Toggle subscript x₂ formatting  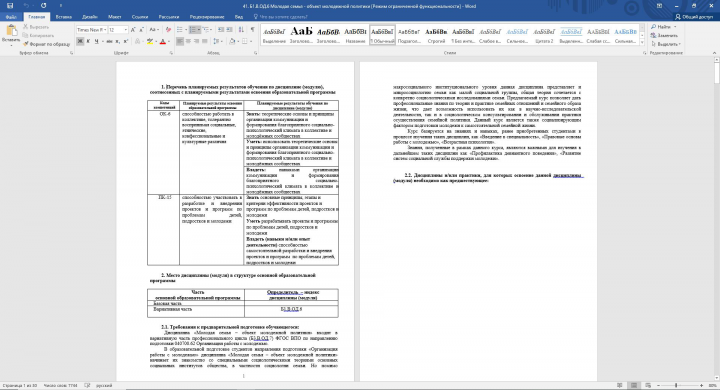pyautogui.click(x=118, y=41)
